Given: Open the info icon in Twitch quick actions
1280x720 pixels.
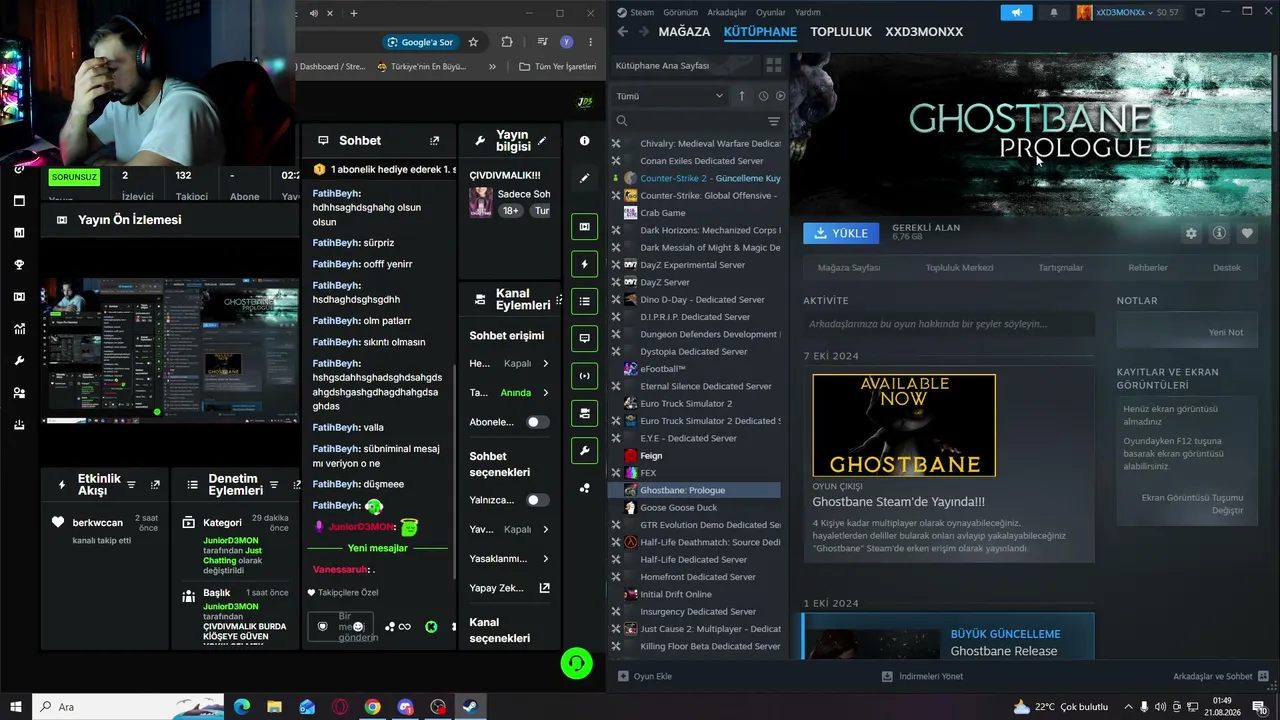Looking at the screenshot, I should click(x=585, y=141).
